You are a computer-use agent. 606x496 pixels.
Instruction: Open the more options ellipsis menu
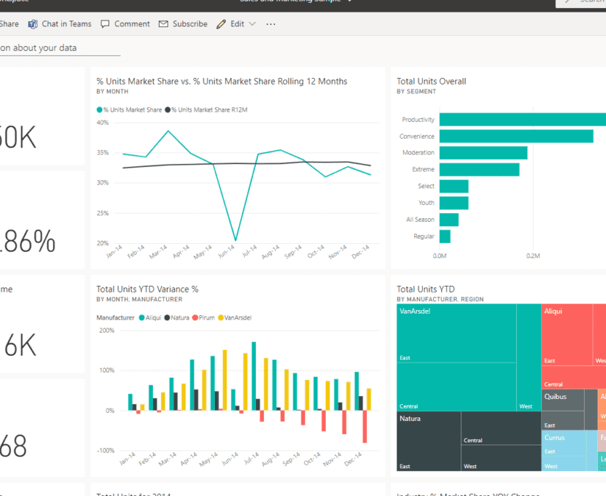[x=271, y=24]
